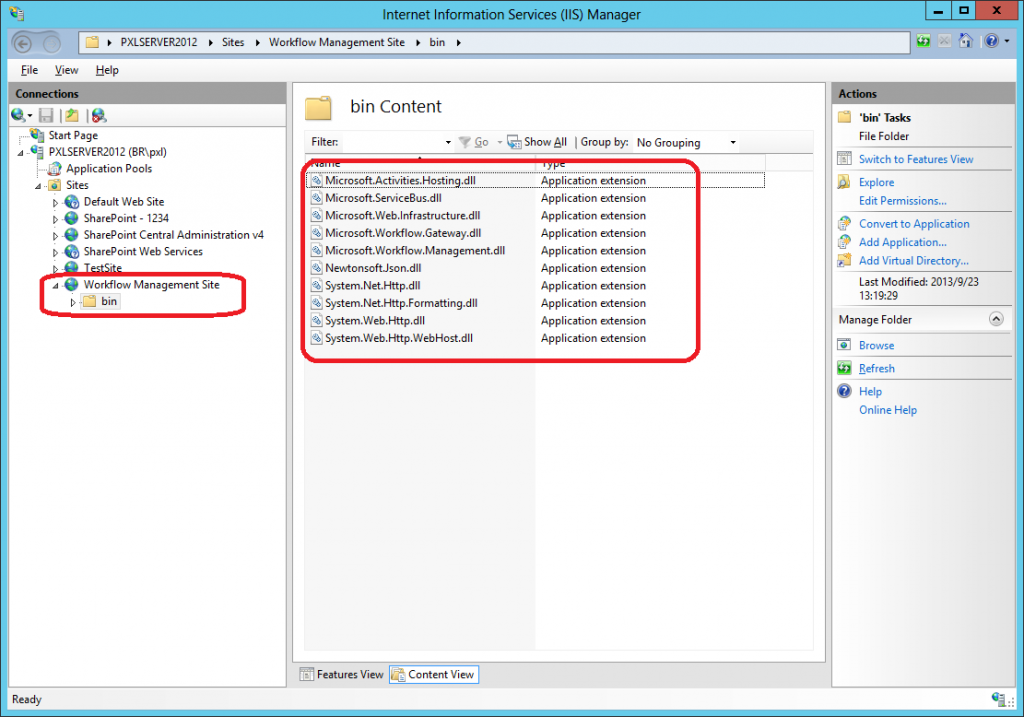1024x717 pixels.
Task: Click the Help question-mark icon
Action: click(993, 41)
